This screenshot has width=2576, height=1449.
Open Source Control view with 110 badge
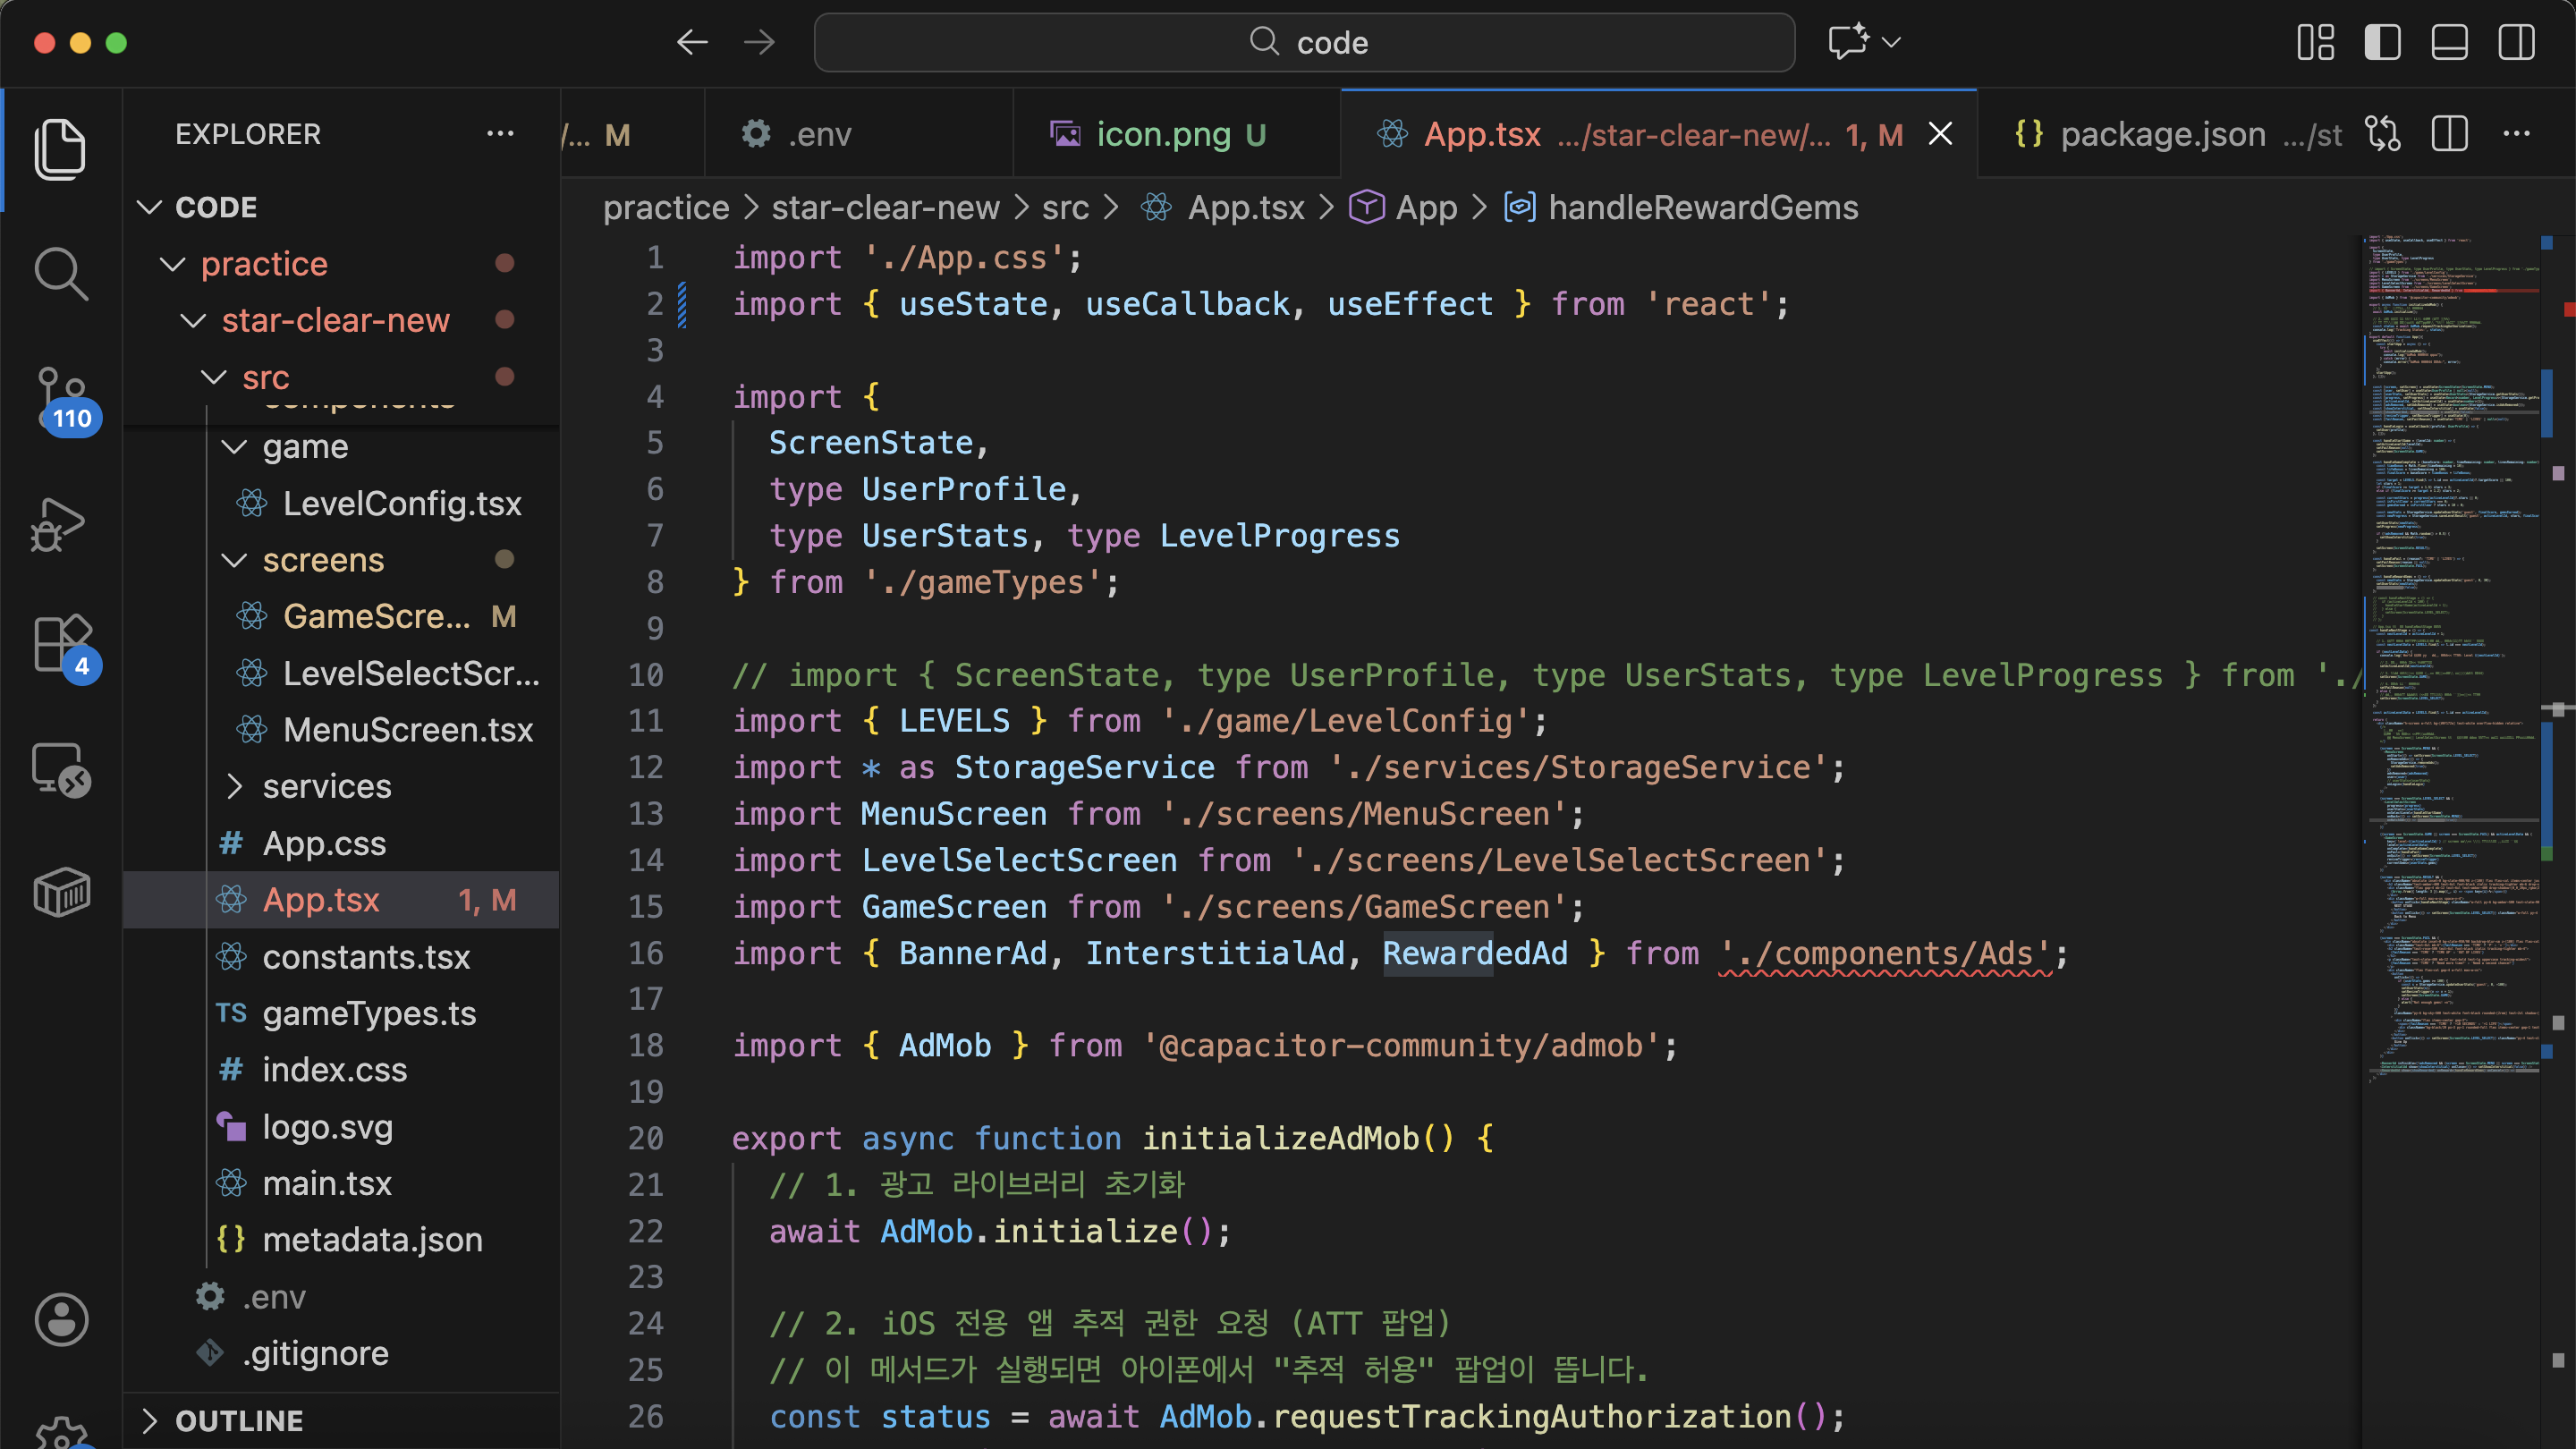point(60,397)
